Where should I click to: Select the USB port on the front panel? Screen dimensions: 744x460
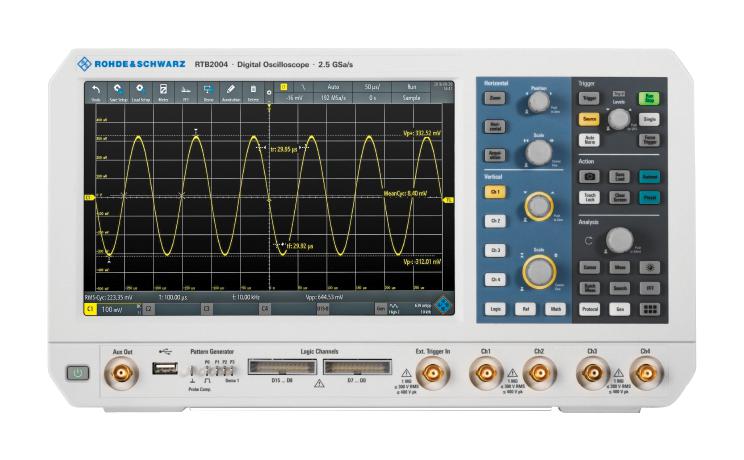tap(165, 368)
